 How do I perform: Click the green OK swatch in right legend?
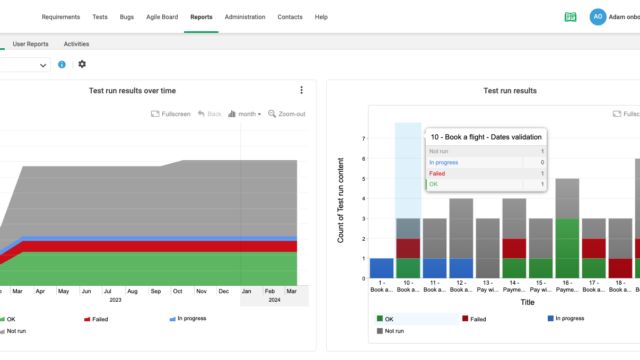click(380, 318)
